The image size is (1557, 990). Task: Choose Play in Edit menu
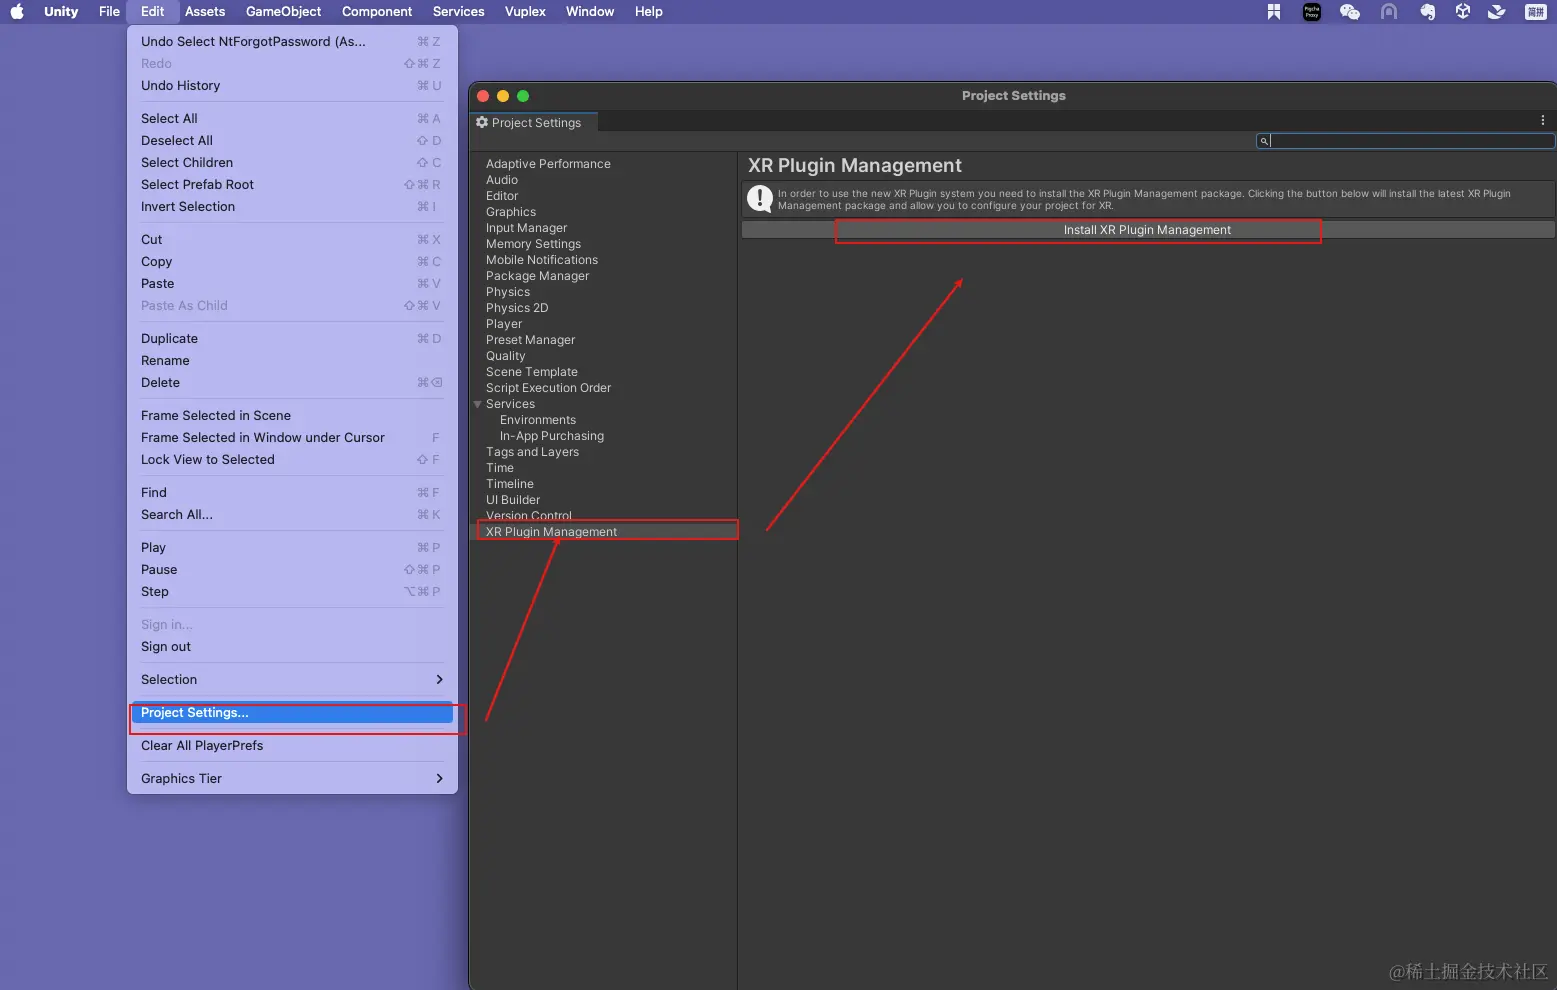pyautogui.click(x=292, y=548)
